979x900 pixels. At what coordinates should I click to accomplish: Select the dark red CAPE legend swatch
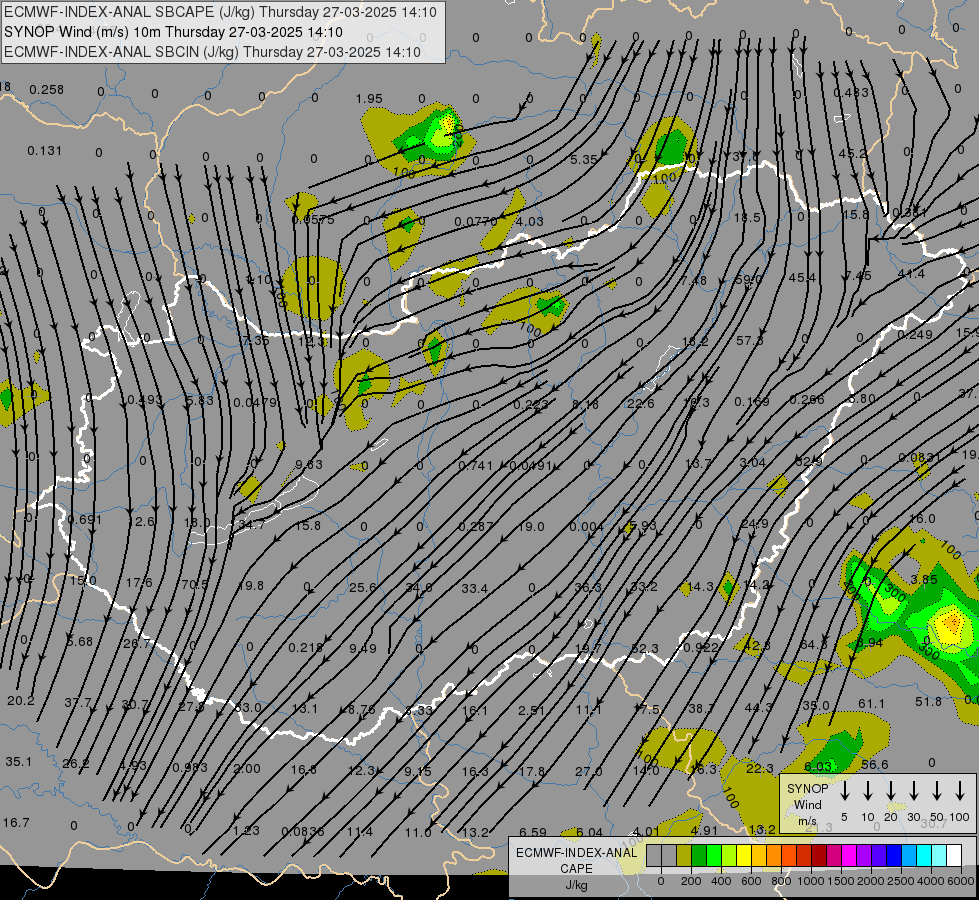click(x=819, y=856)
